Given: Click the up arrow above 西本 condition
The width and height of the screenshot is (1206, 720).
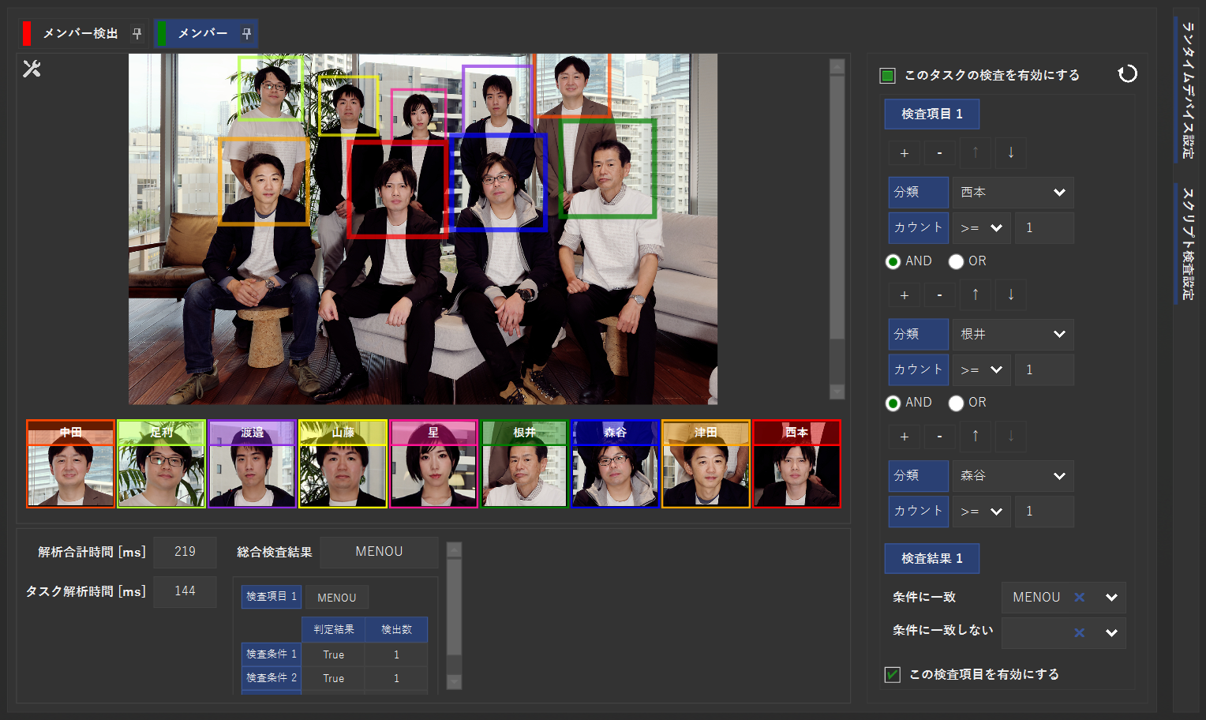Looking at the screenshot, I should (x=975, y=153).
